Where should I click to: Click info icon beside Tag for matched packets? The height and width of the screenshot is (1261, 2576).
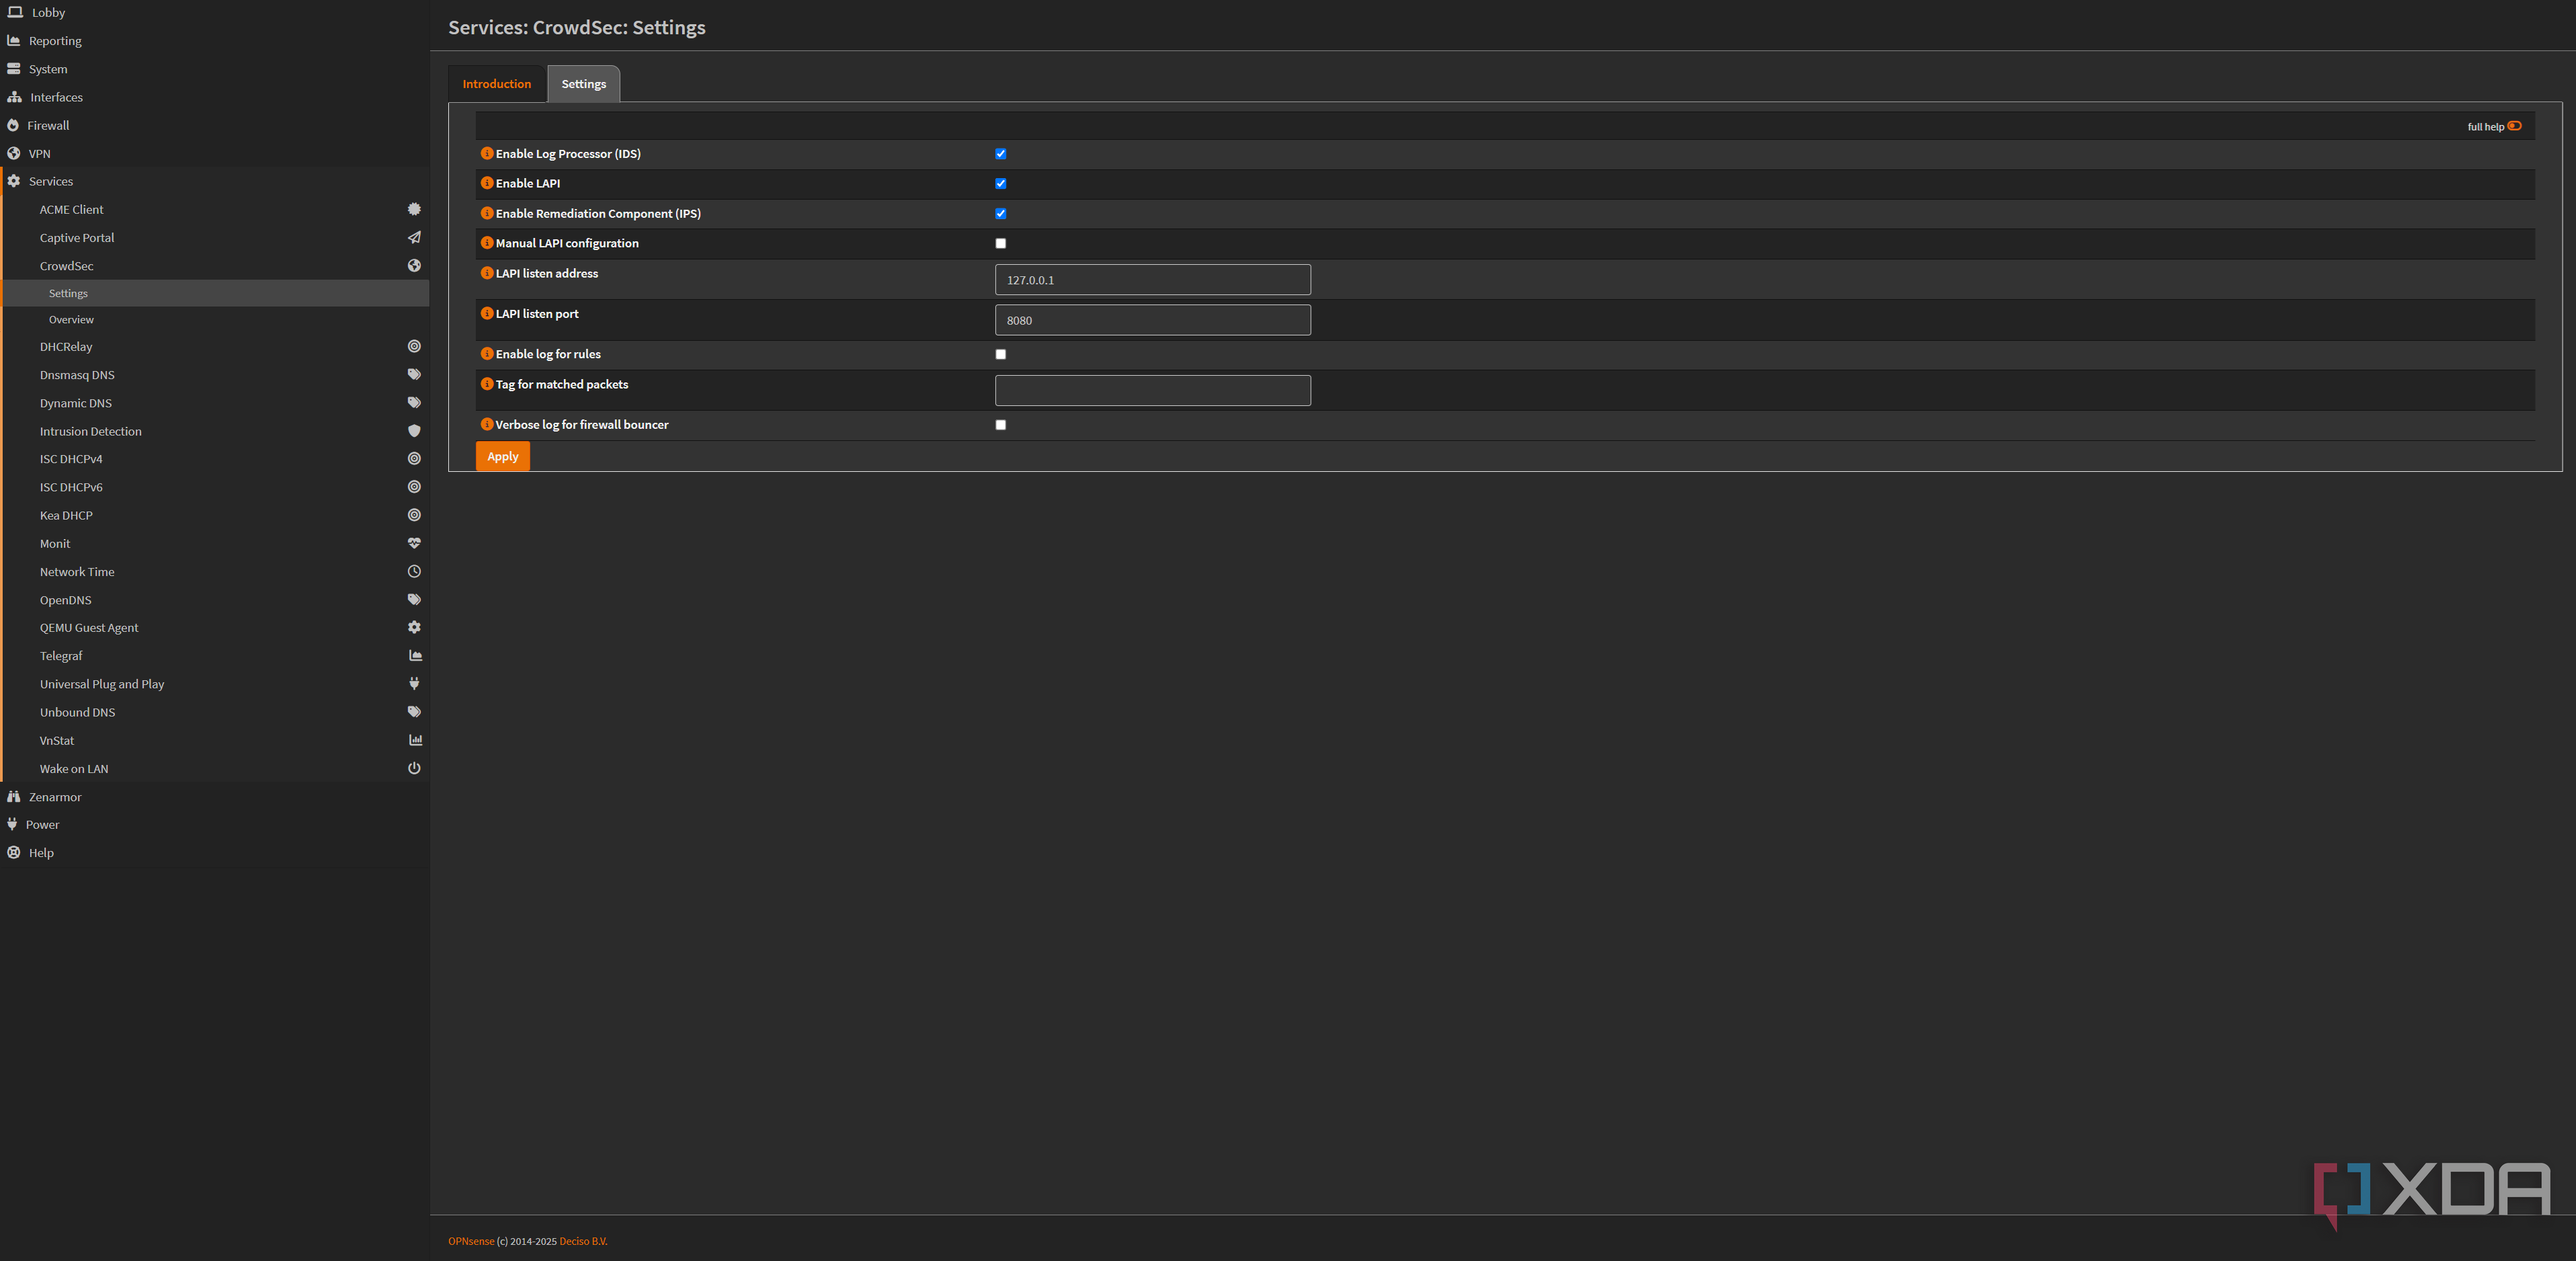pyautogui.click(x=487, y=384)
